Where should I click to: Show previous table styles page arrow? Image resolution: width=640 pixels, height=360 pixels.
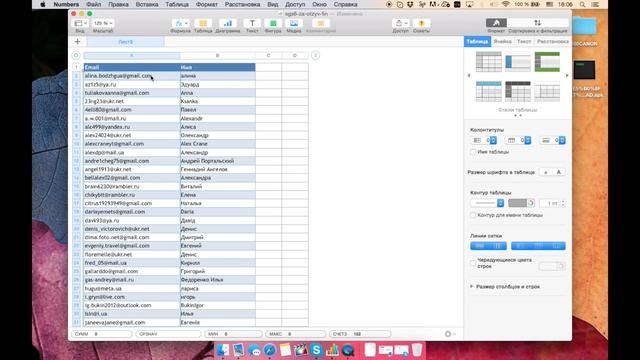pos(469,76)
